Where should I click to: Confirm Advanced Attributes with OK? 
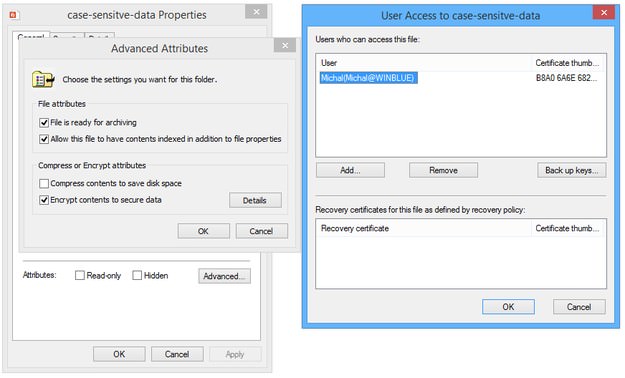203,231
